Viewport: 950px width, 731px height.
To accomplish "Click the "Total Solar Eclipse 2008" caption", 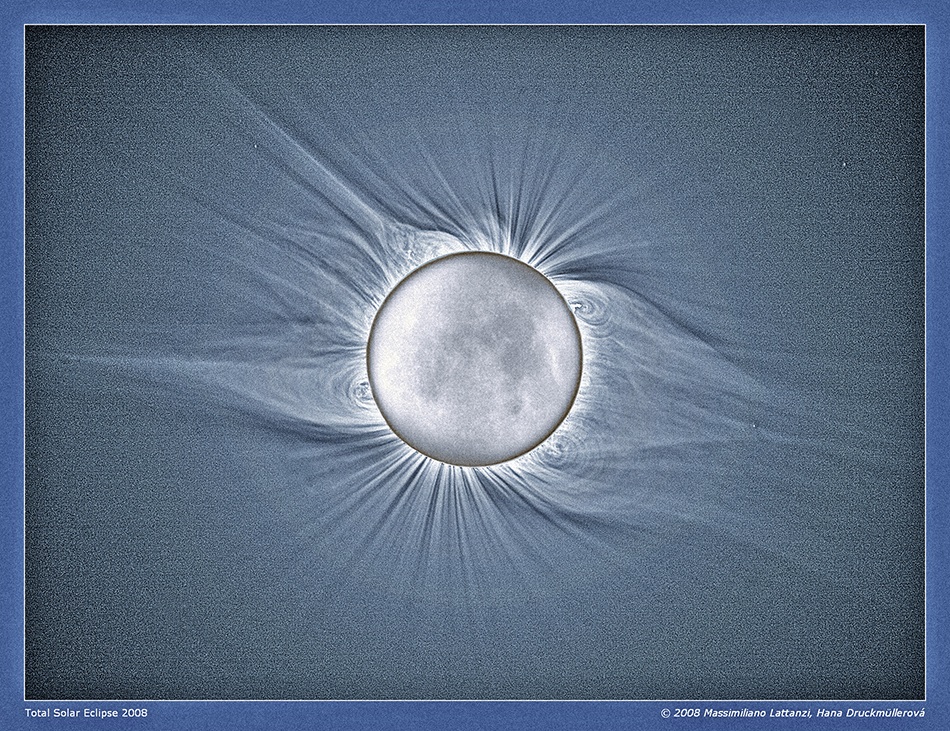I will [x=86, y=713].
